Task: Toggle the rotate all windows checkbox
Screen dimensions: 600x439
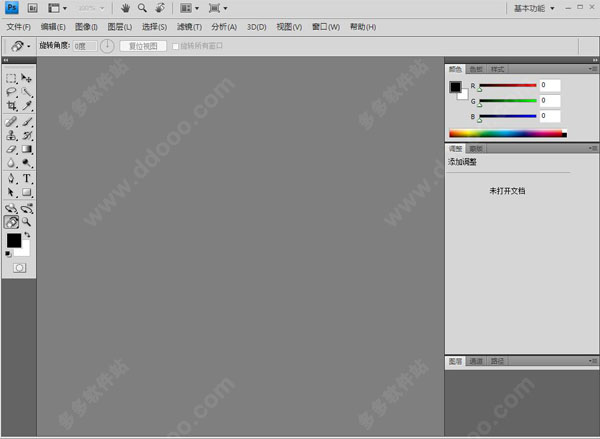Action: coord(176,46)
